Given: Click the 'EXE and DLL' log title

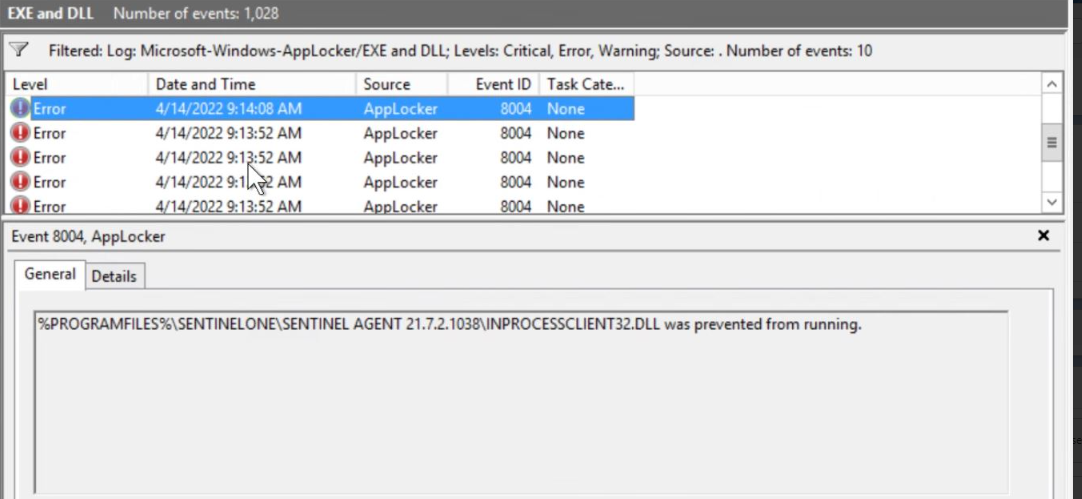Looking at the screenshot, I should tap(51, 14).
